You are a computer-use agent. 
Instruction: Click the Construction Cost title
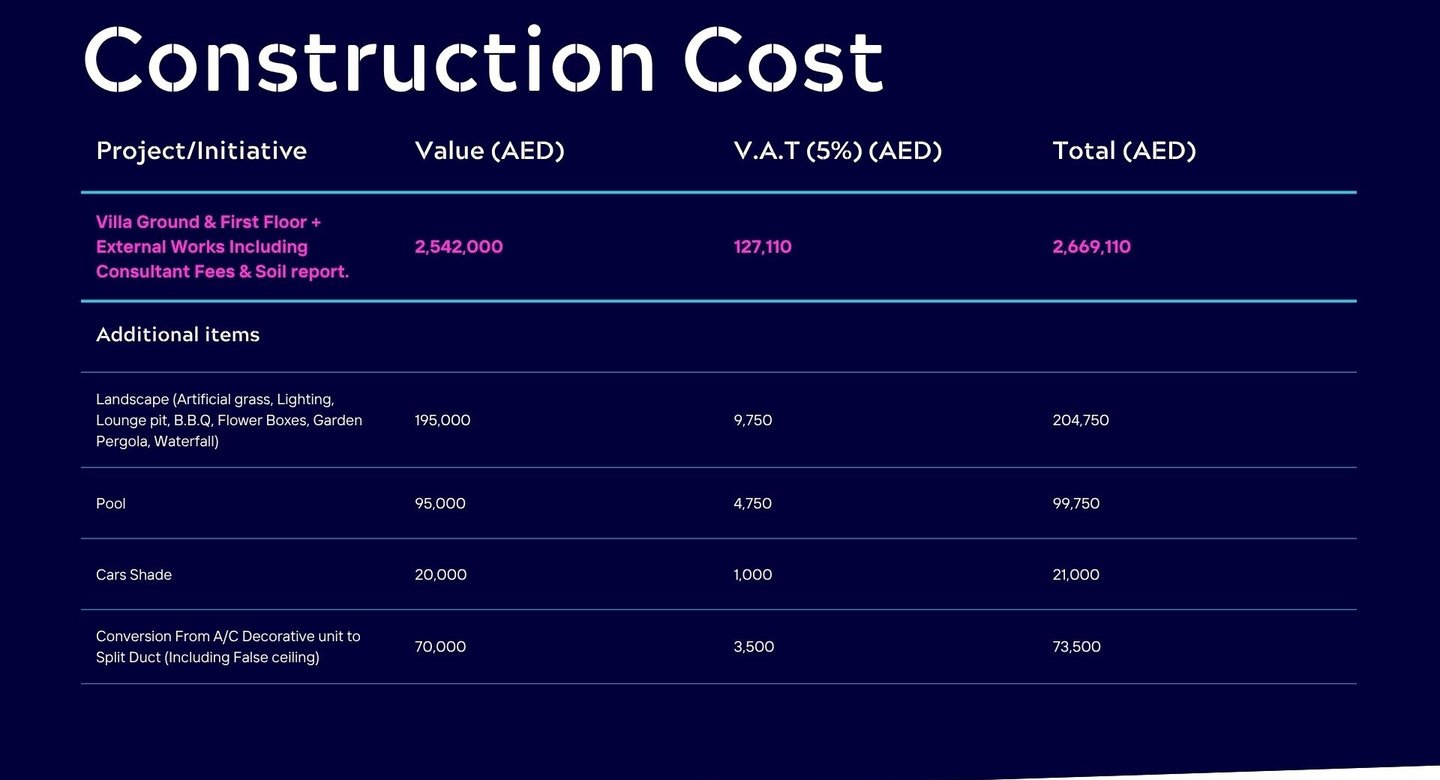pyautogui.click(x=484, y=58)
